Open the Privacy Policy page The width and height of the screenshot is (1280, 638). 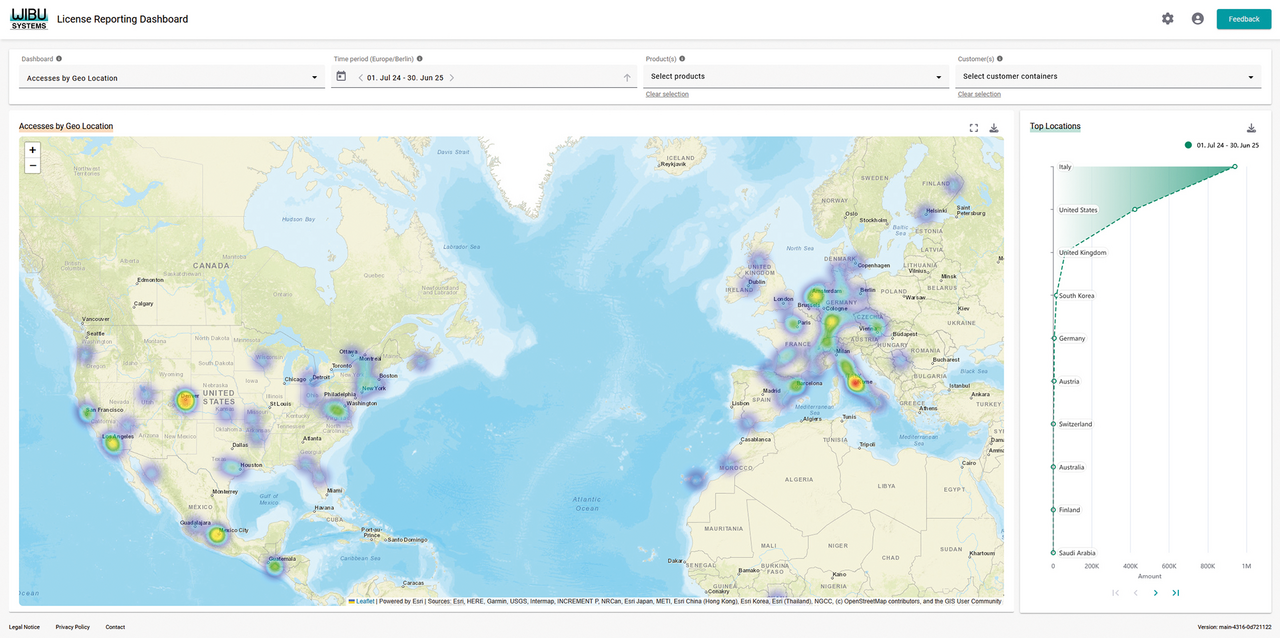click(x=72, y=627)
